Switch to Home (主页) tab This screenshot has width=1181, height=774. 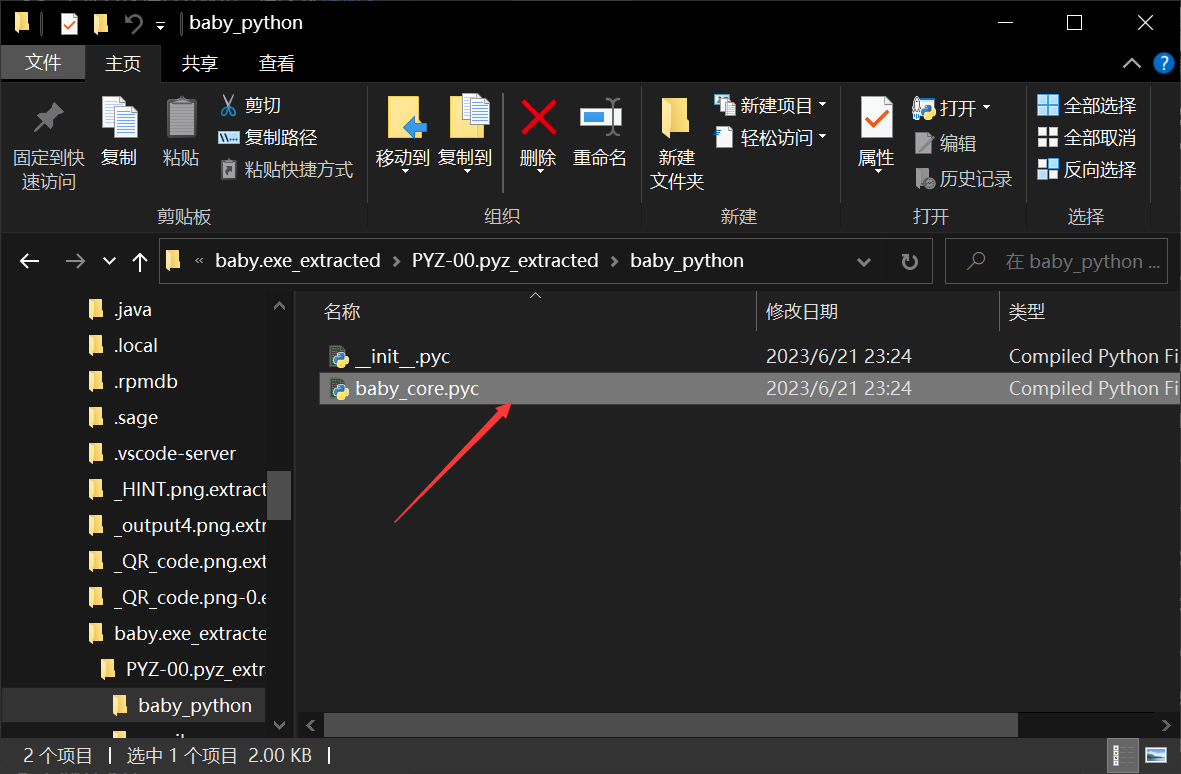point(123,63)
